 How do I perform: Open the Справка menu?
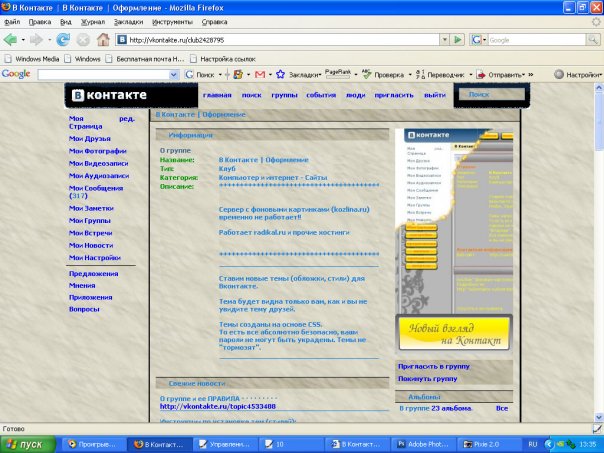(x=214, y=22)
